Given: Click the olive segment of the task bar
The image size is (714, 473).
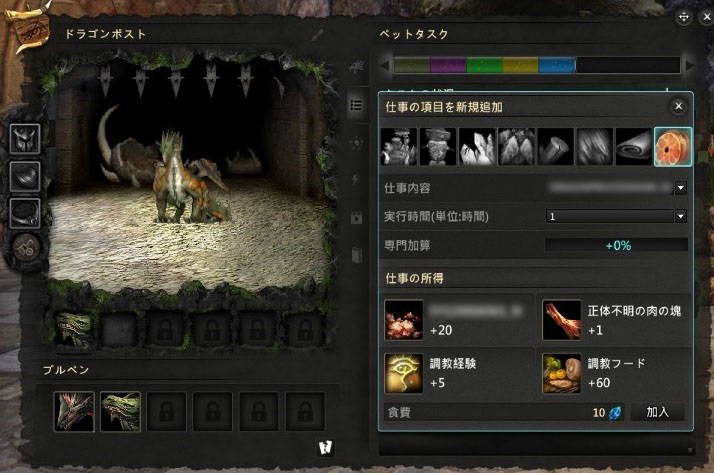Looking at the screenshot, I should pos(412,65).
